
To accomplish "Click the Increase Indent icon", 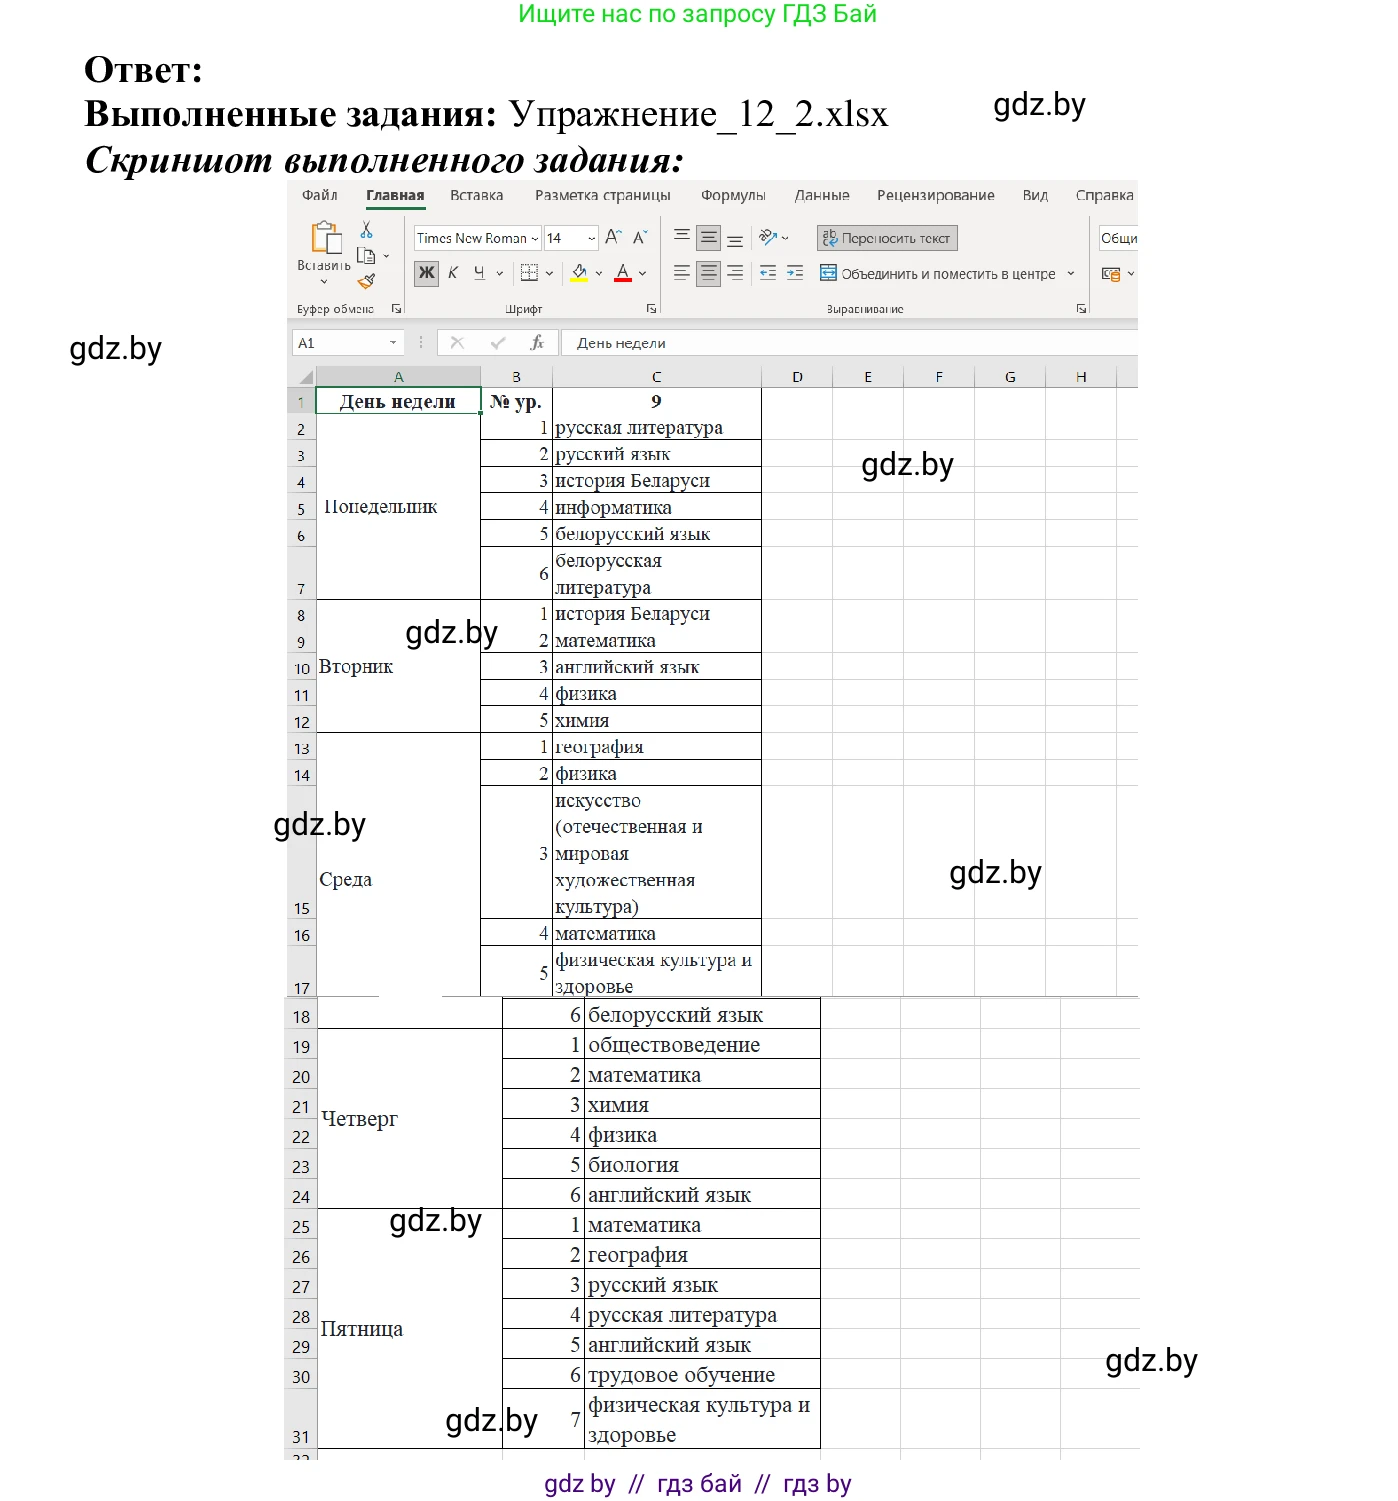I will click(793, 272).
